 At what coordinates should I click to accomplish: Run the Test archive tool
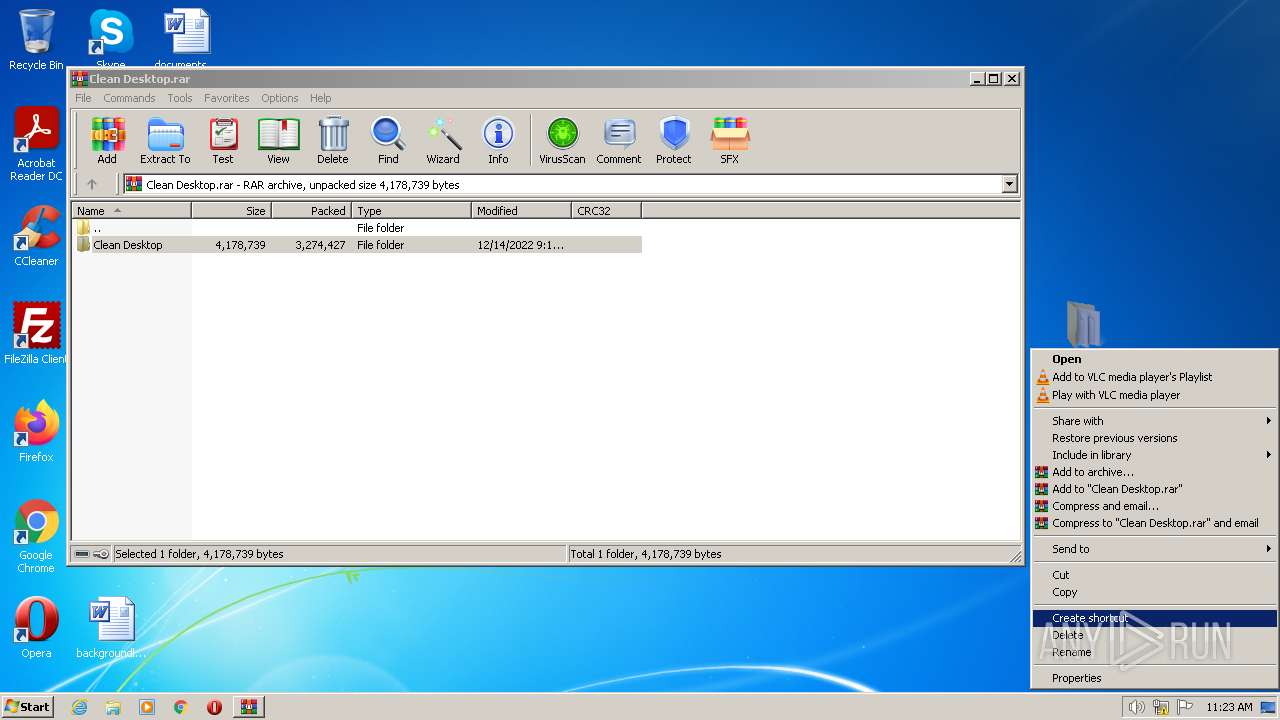tap(223, 140)
